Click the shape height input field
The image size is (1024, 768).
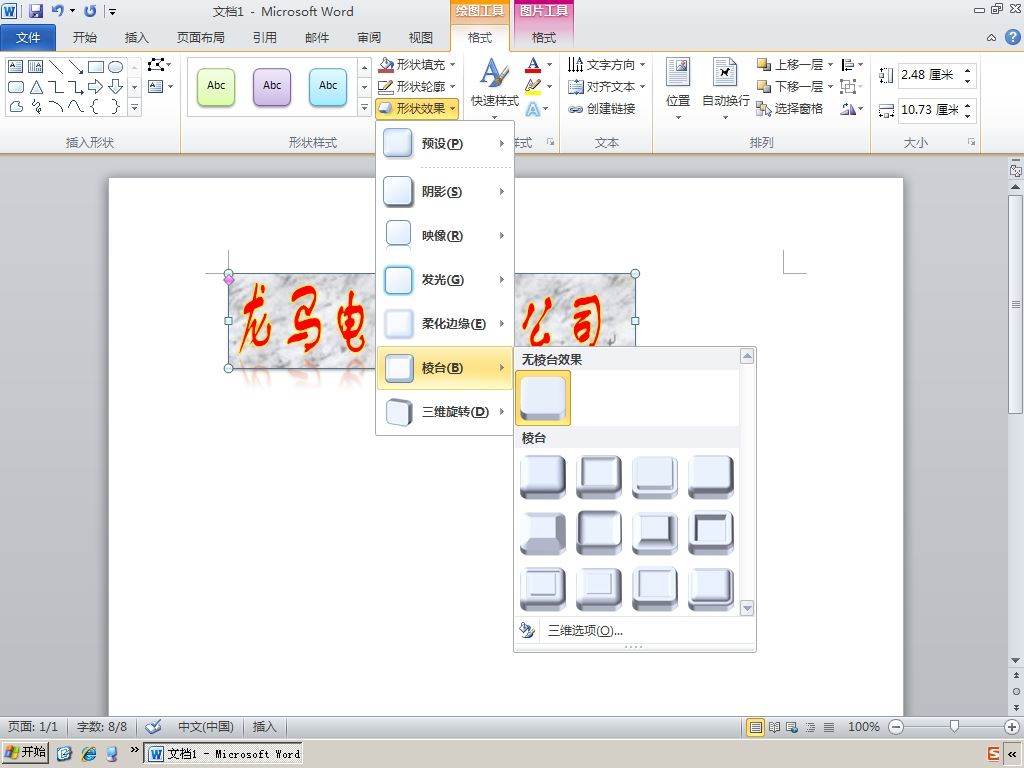click(x=930, y=75)
